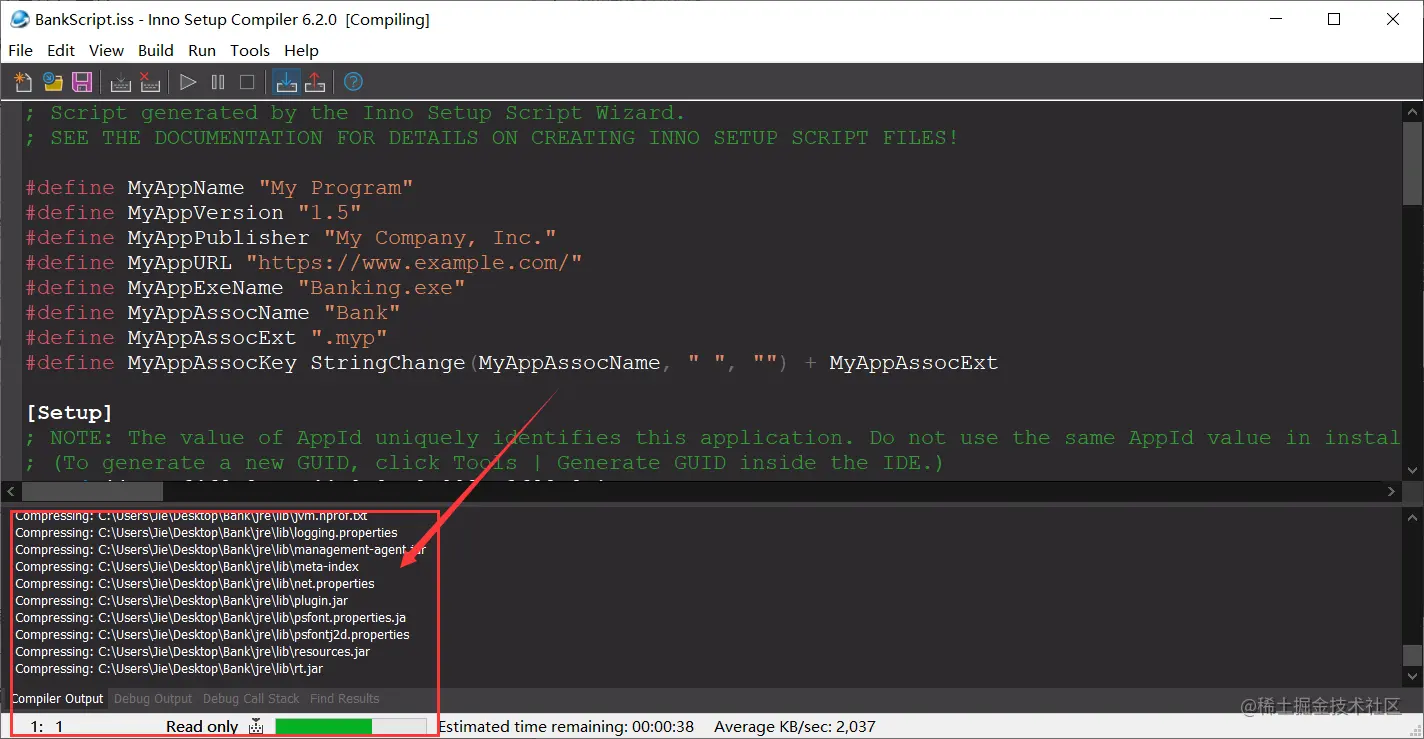Screen dimensions: 1424x739
Task: Switch to the Find Results tab
Action: (x=345, y=699)
